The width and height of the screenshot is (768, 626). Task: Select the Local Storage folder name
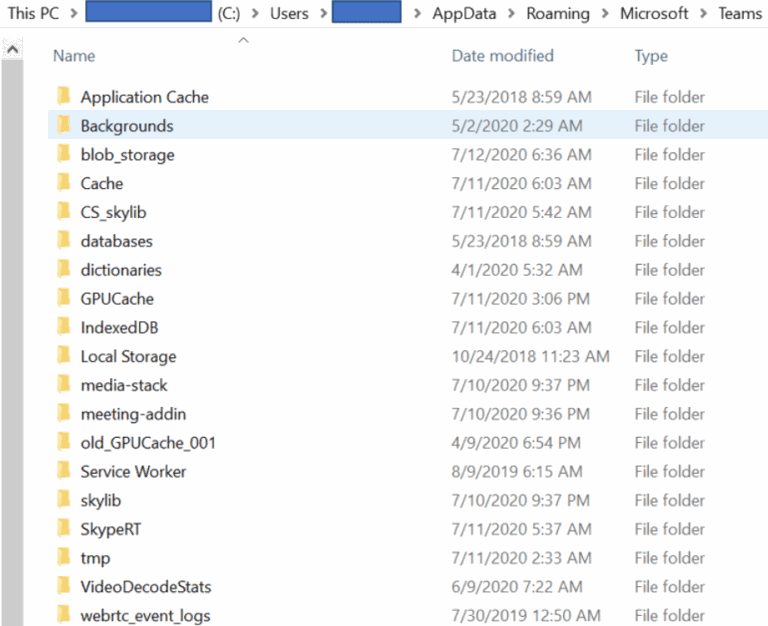128,357
